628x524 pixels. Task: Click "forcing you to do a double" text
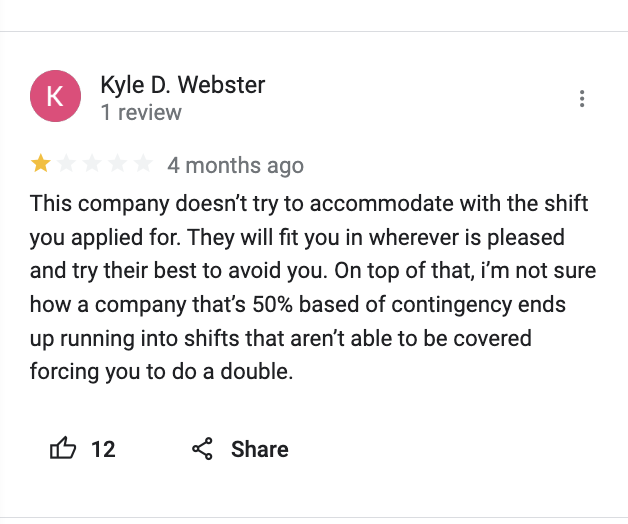tap(161, 372)
